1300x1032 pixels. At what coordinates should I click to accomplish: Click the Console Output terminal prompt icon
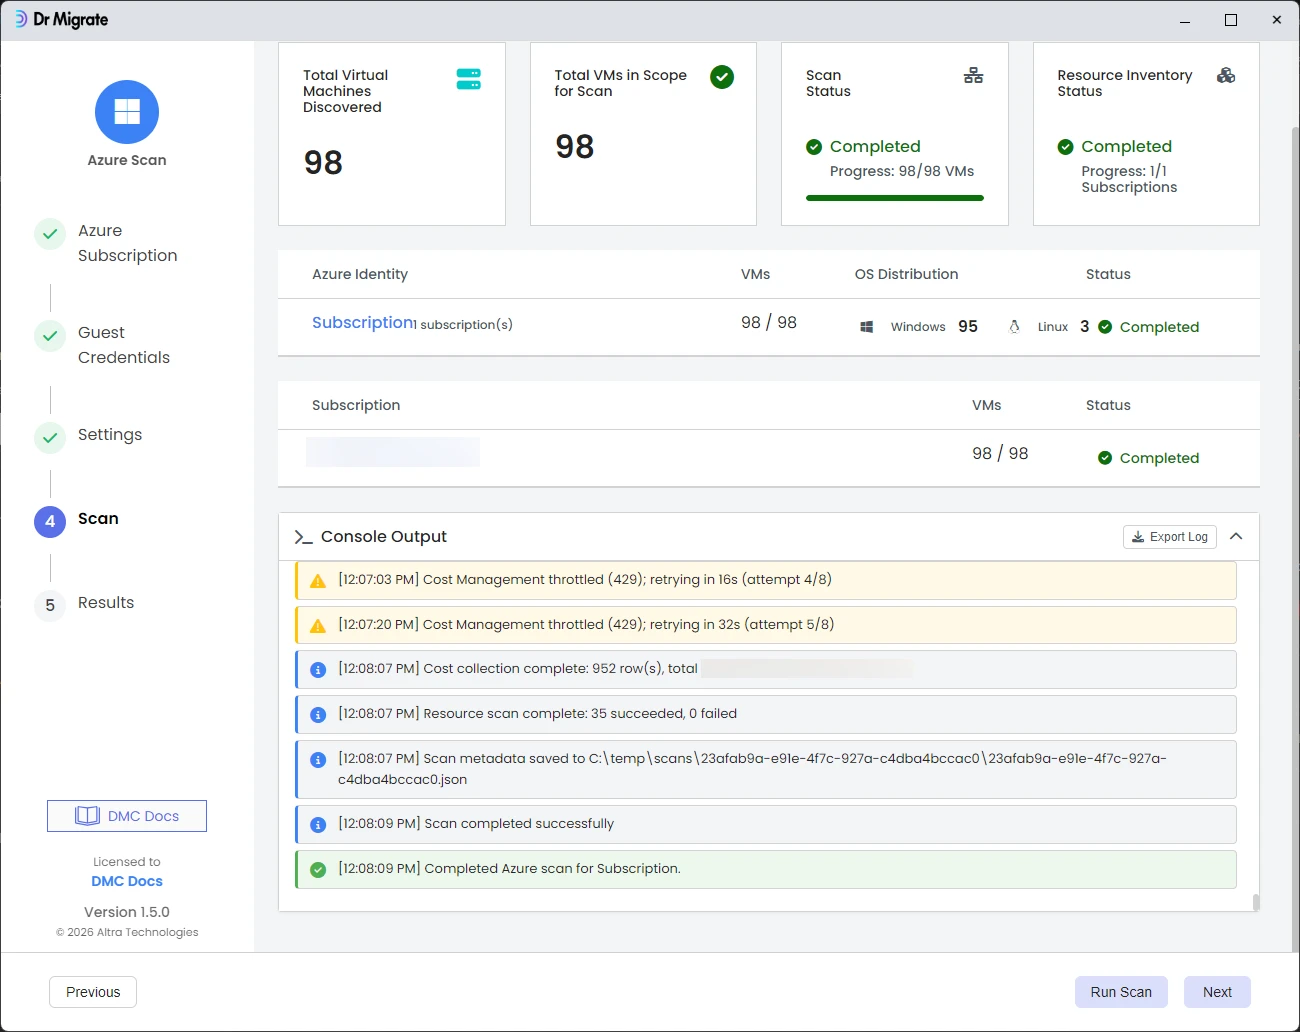(x=303, y=538)
